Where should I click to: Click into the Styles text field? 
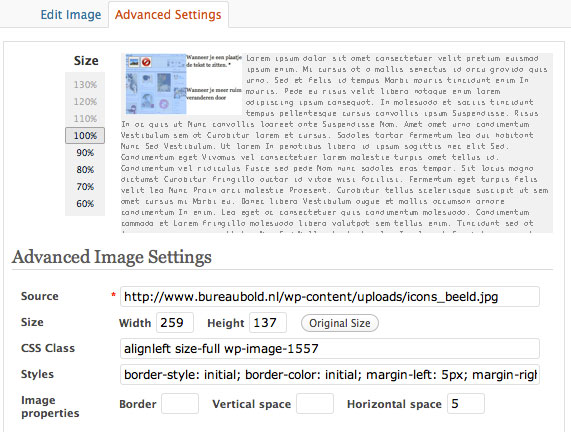point(330,374)
